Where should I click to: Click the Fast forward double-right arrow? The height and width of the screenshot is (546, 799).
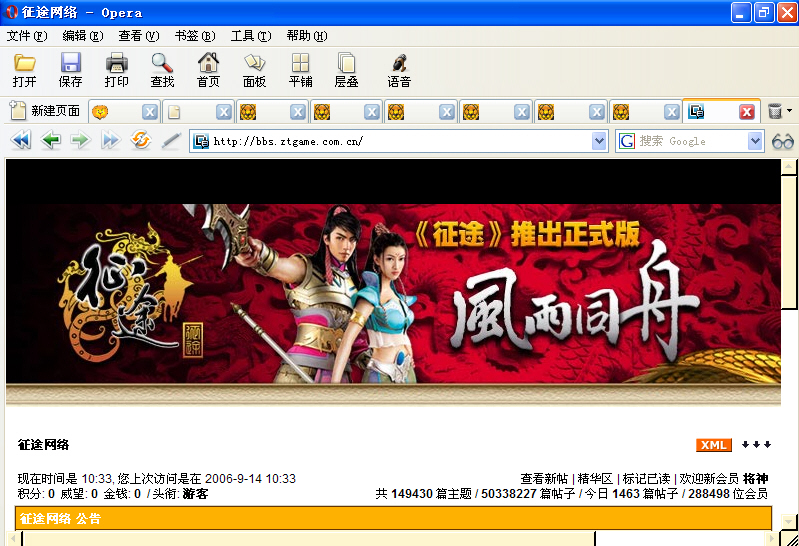(110, 140)
